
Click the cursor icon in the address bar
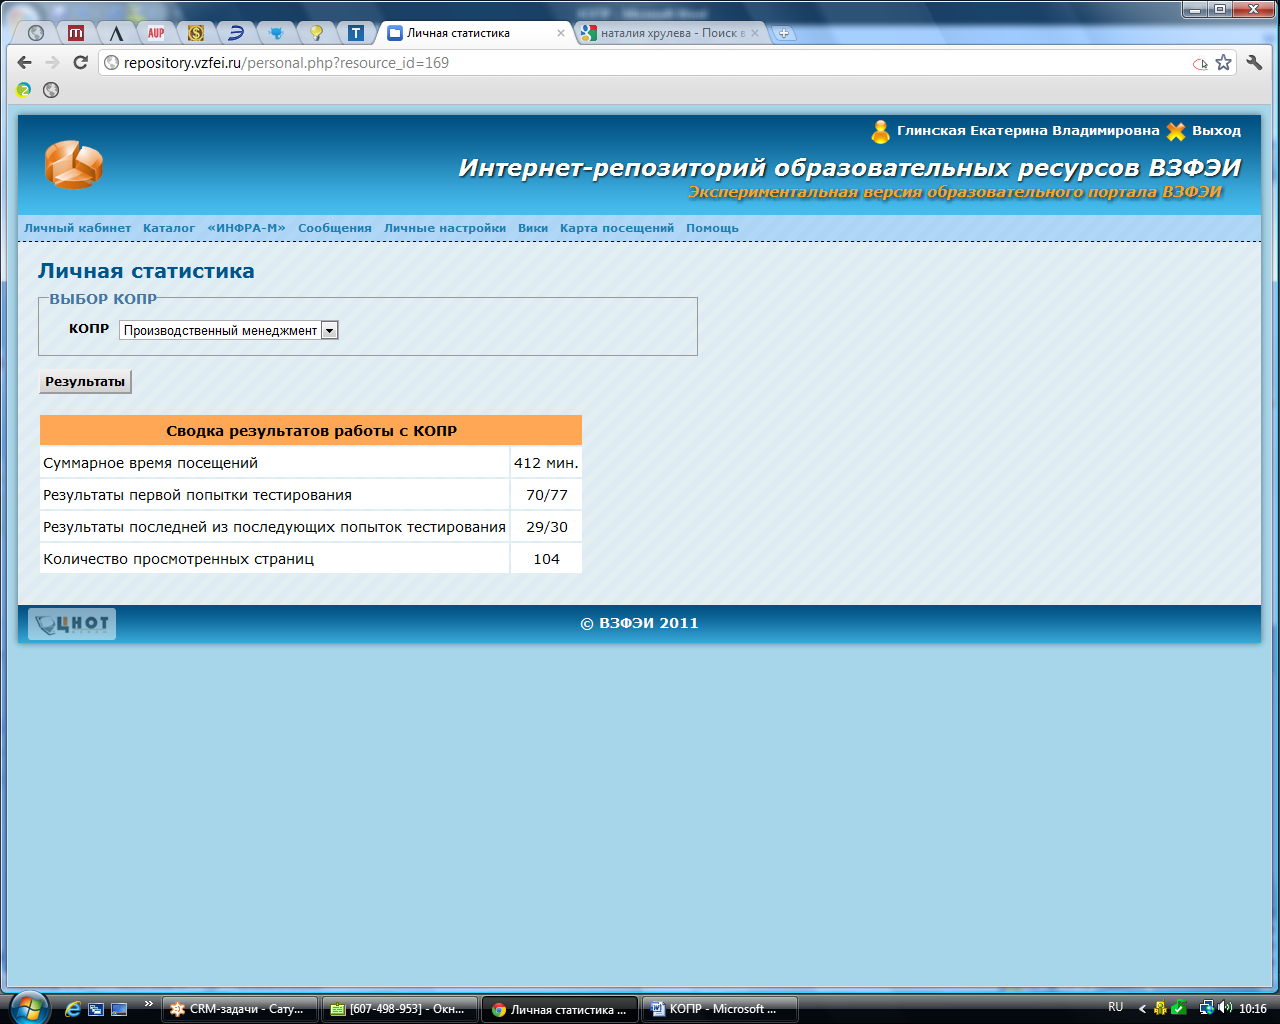tap(1200, 64)
